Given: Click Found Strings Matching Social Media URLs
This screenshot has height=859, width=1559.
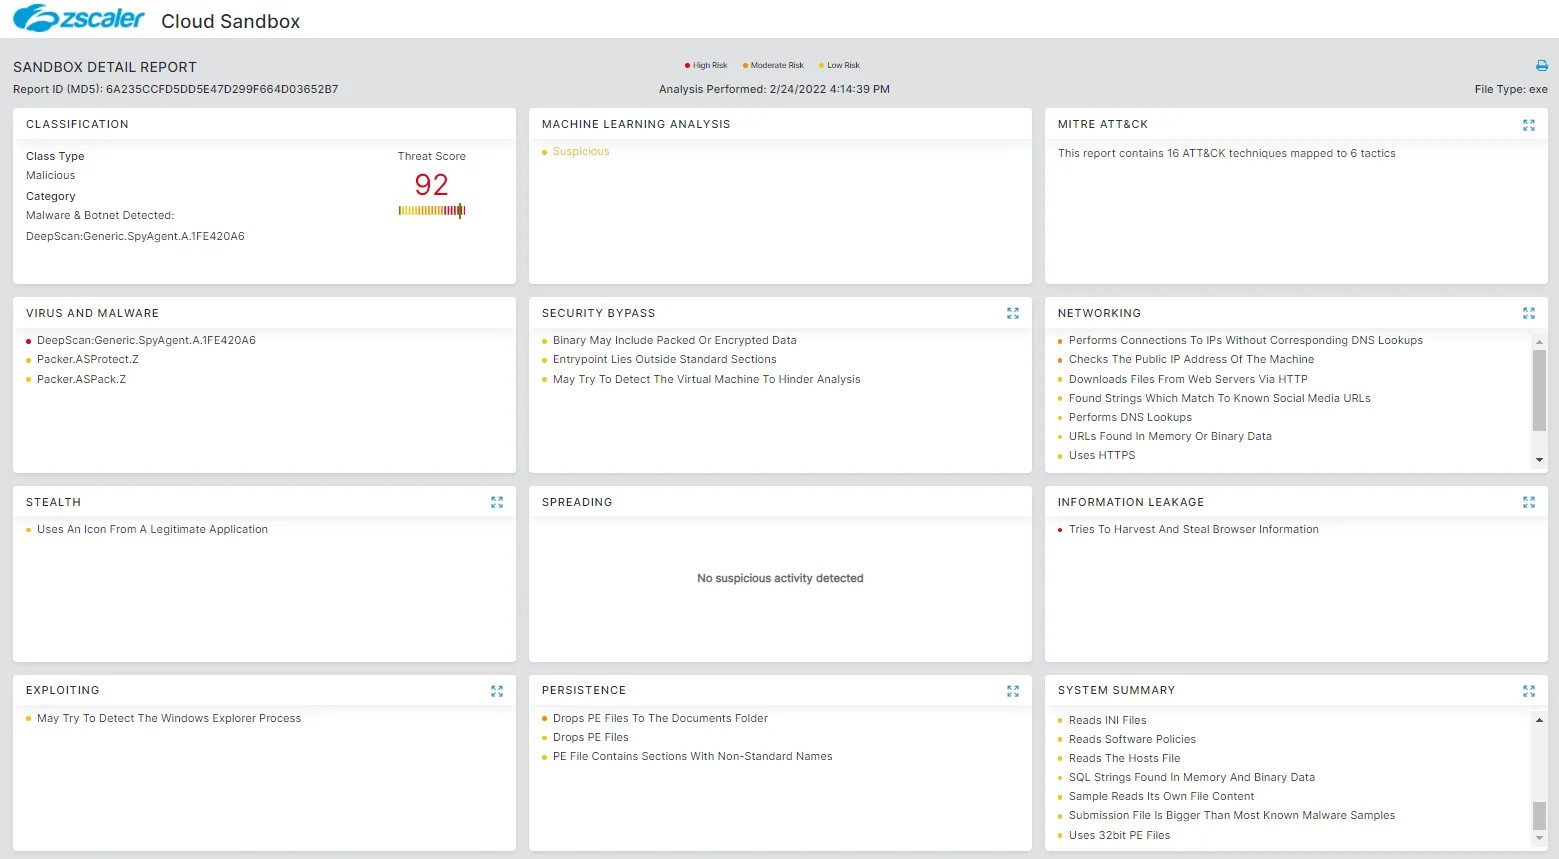Looking at the screenshot, I should pos(1220,399).
